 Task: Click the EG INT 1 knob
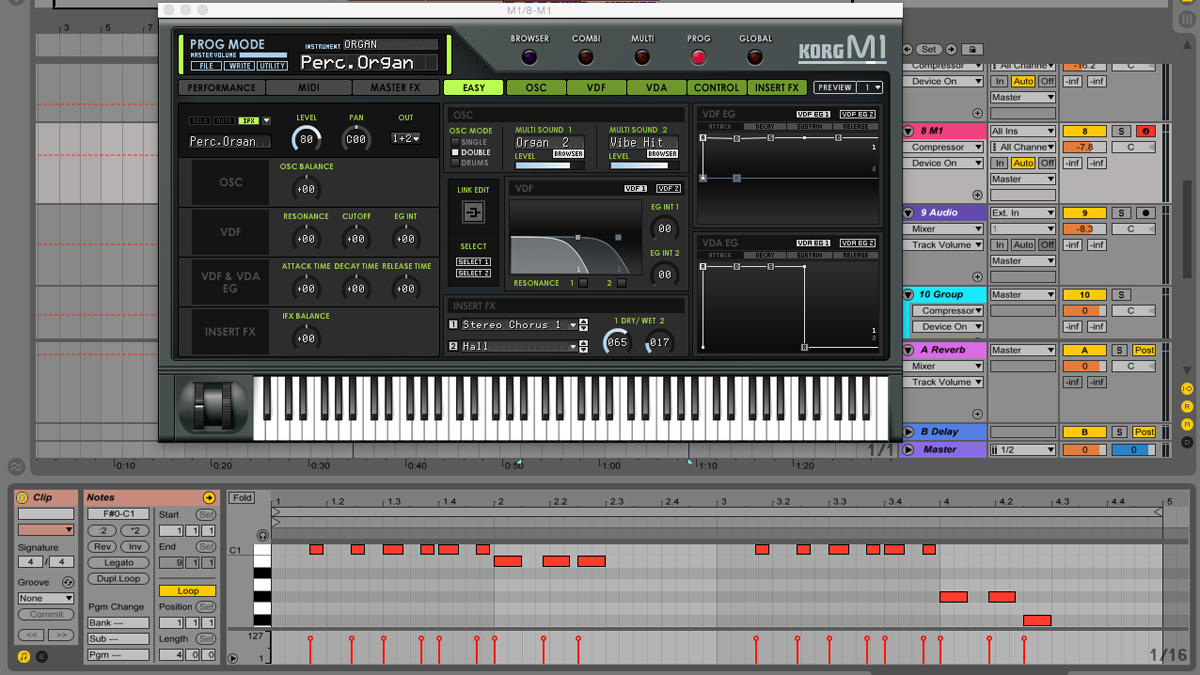click(665, 228)
